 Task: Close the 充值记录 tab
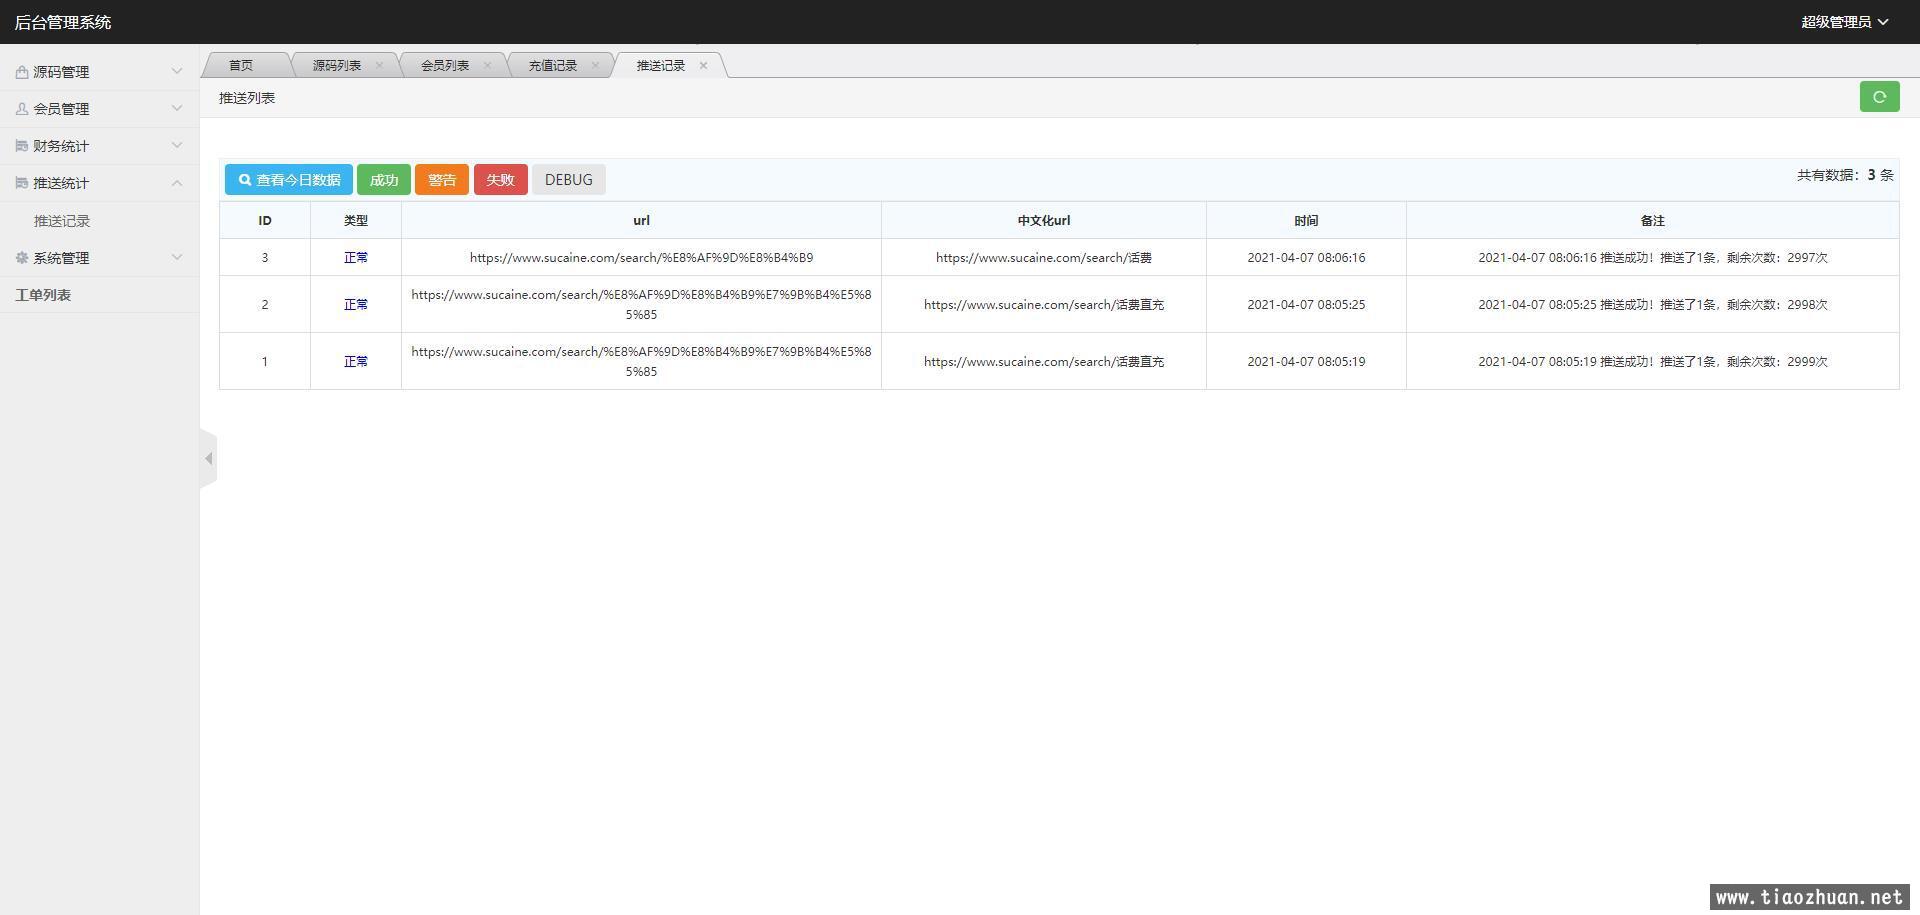[x=595, y=66]
